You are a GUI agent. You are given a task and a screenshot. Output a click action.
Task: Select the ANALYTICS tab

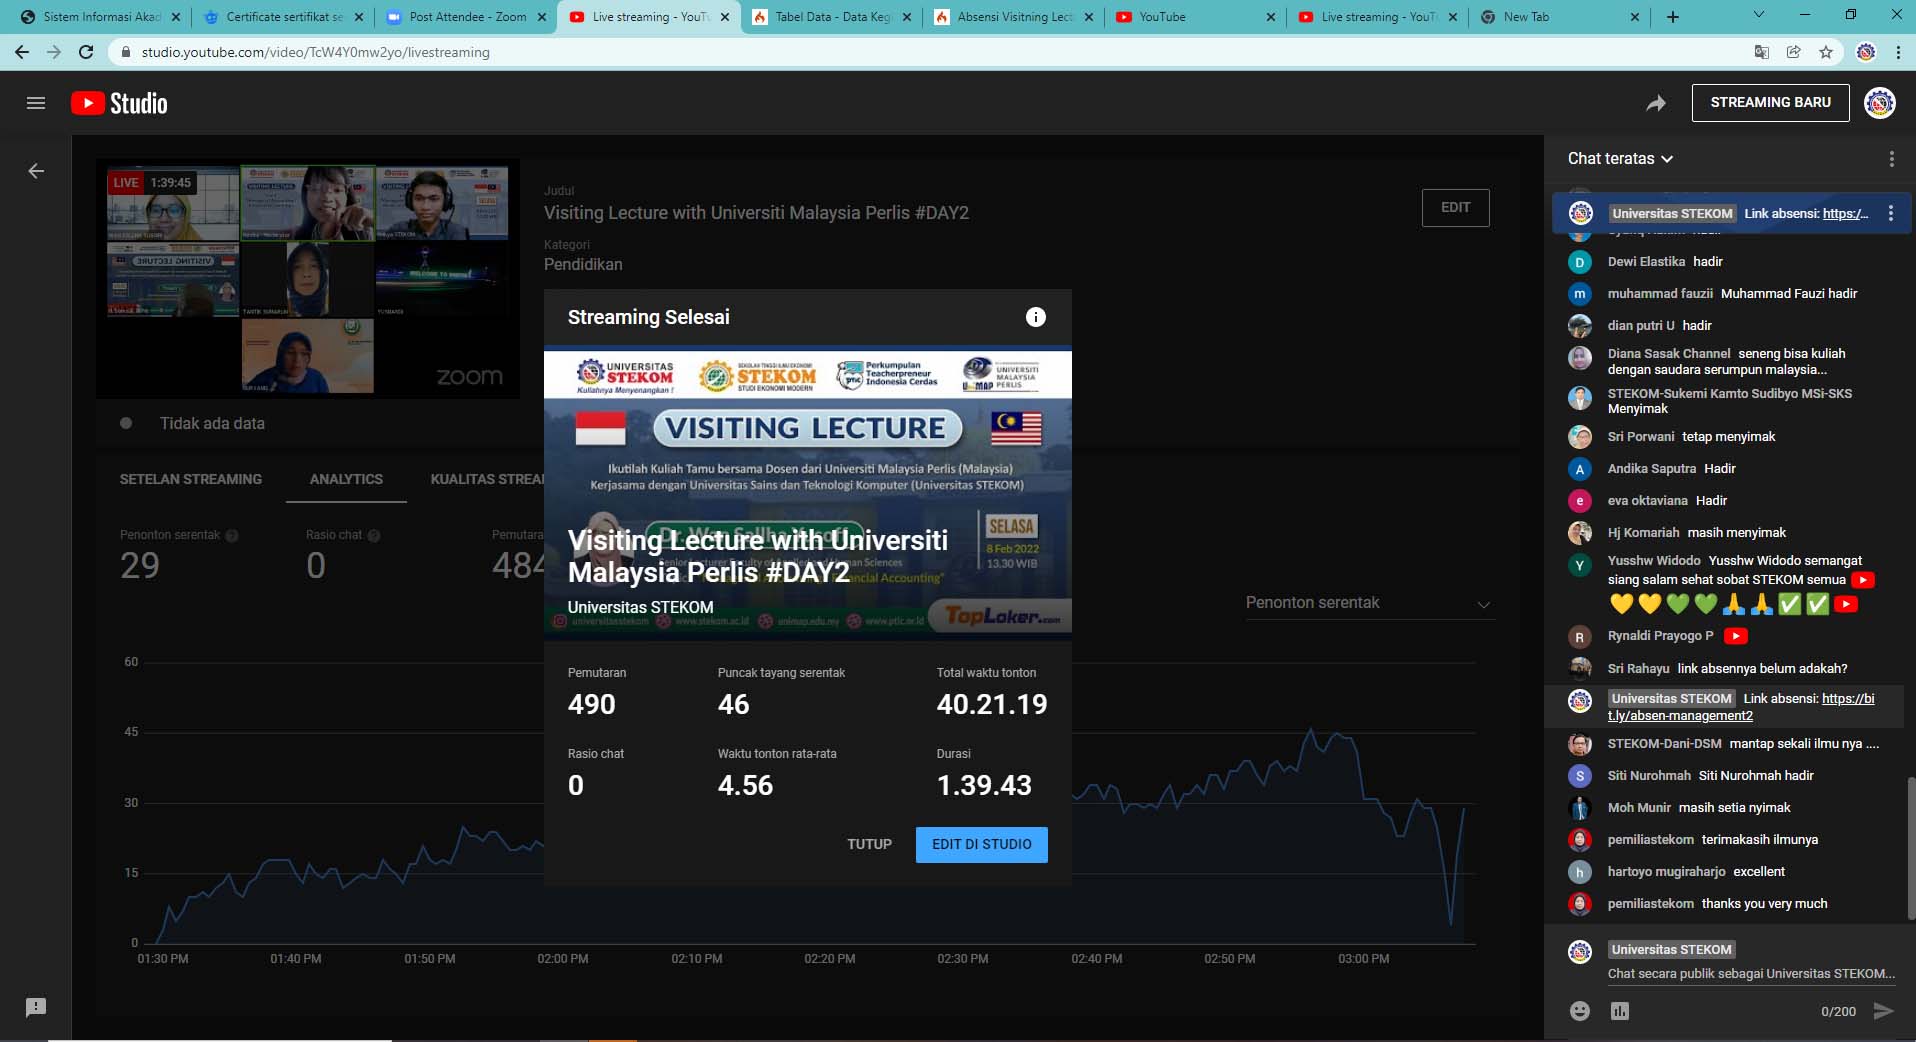346,479
